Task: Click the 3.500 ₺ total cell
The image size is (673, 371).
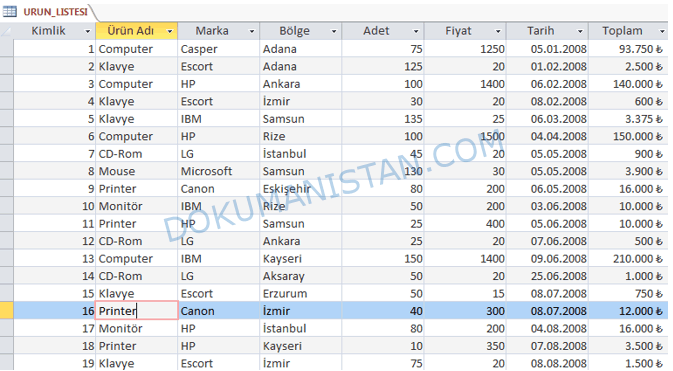Action: pos(628,346)
